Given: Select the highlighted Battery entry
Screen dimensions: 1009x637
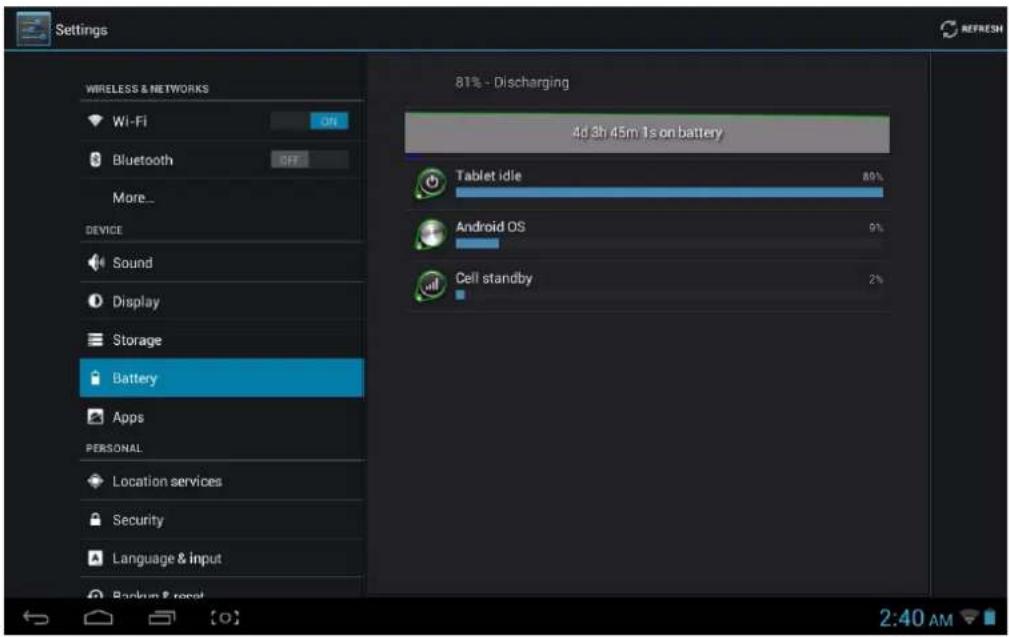Looking at the screenshot, I should coord(222,378).
